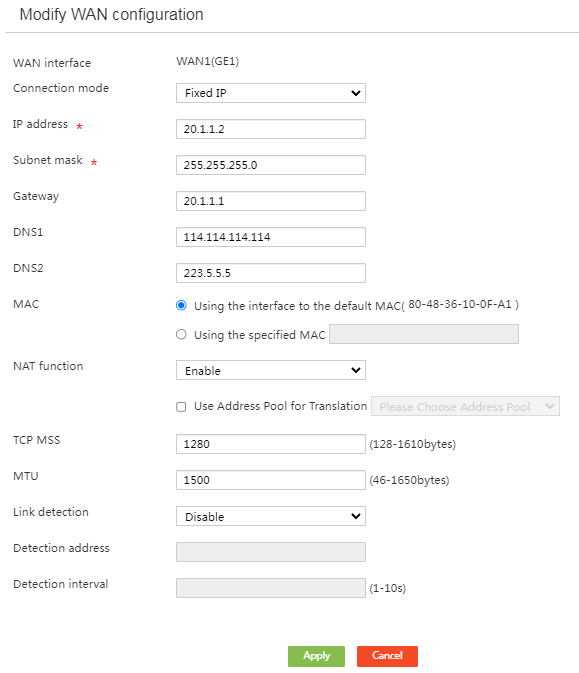Click into the Subnet mask field

pyautogui.click(x=271, y=165)
